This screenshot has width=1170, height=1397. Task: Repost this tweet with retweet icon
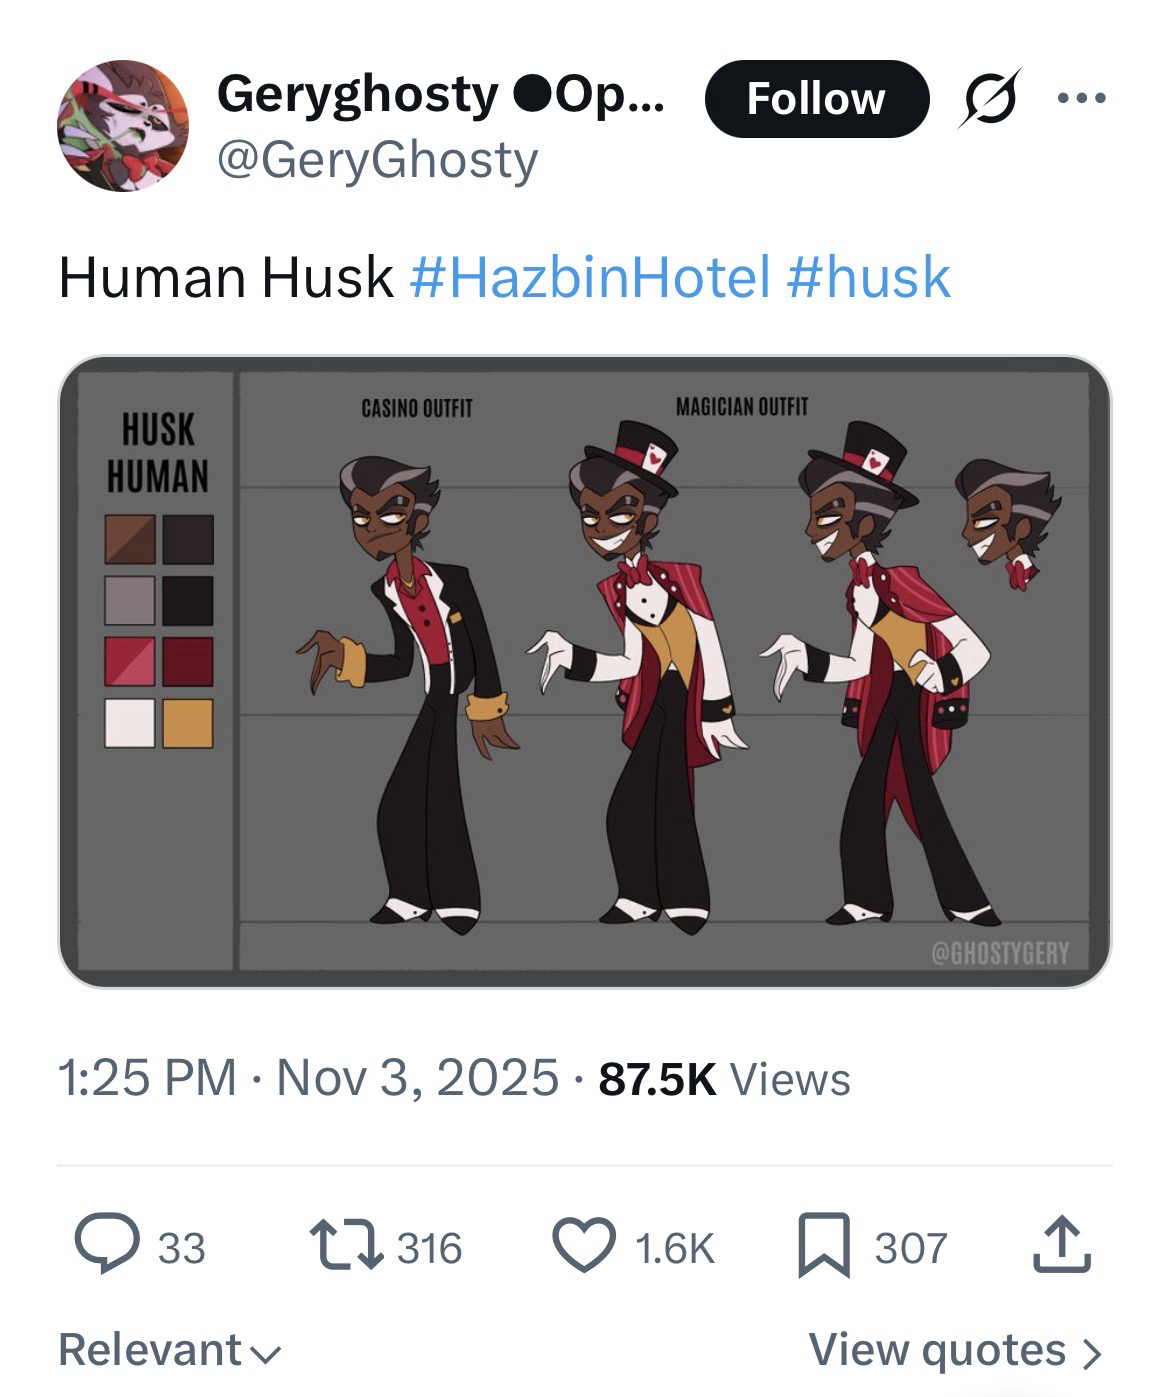[x=346, y=1246]
